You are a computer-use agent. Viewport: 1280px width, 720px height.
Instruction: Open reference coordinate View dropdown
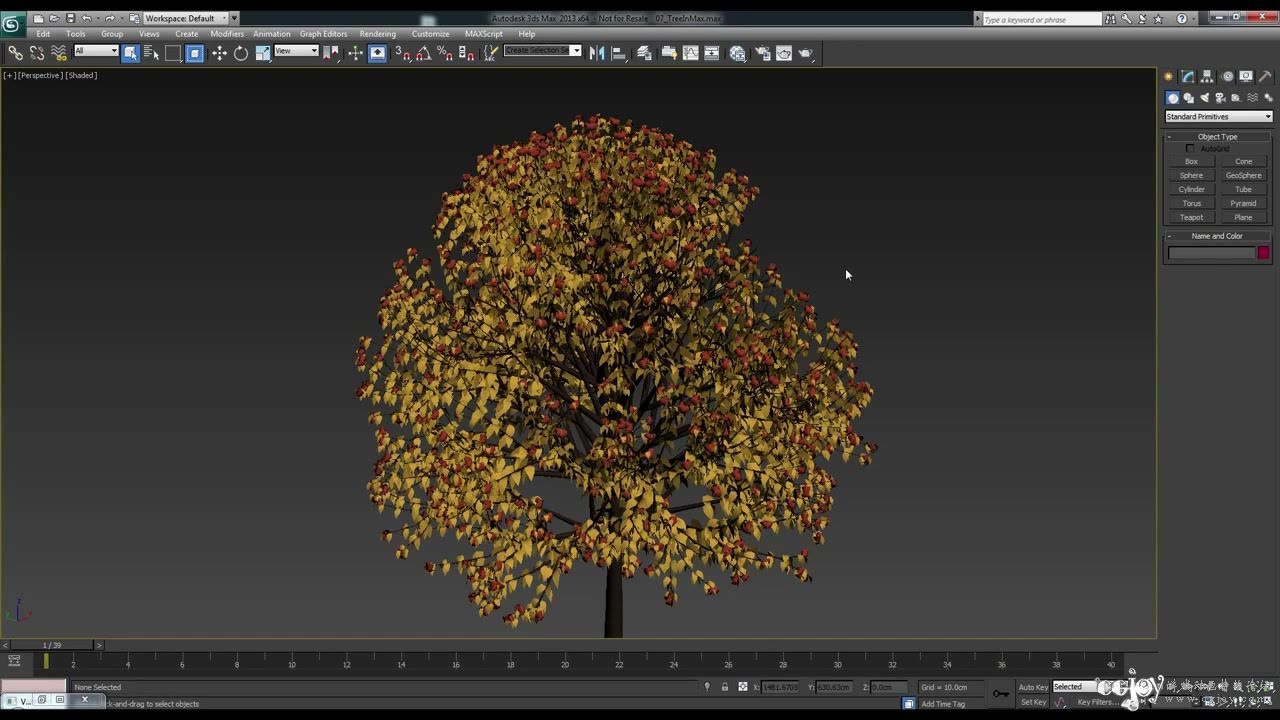pos(296,51)
